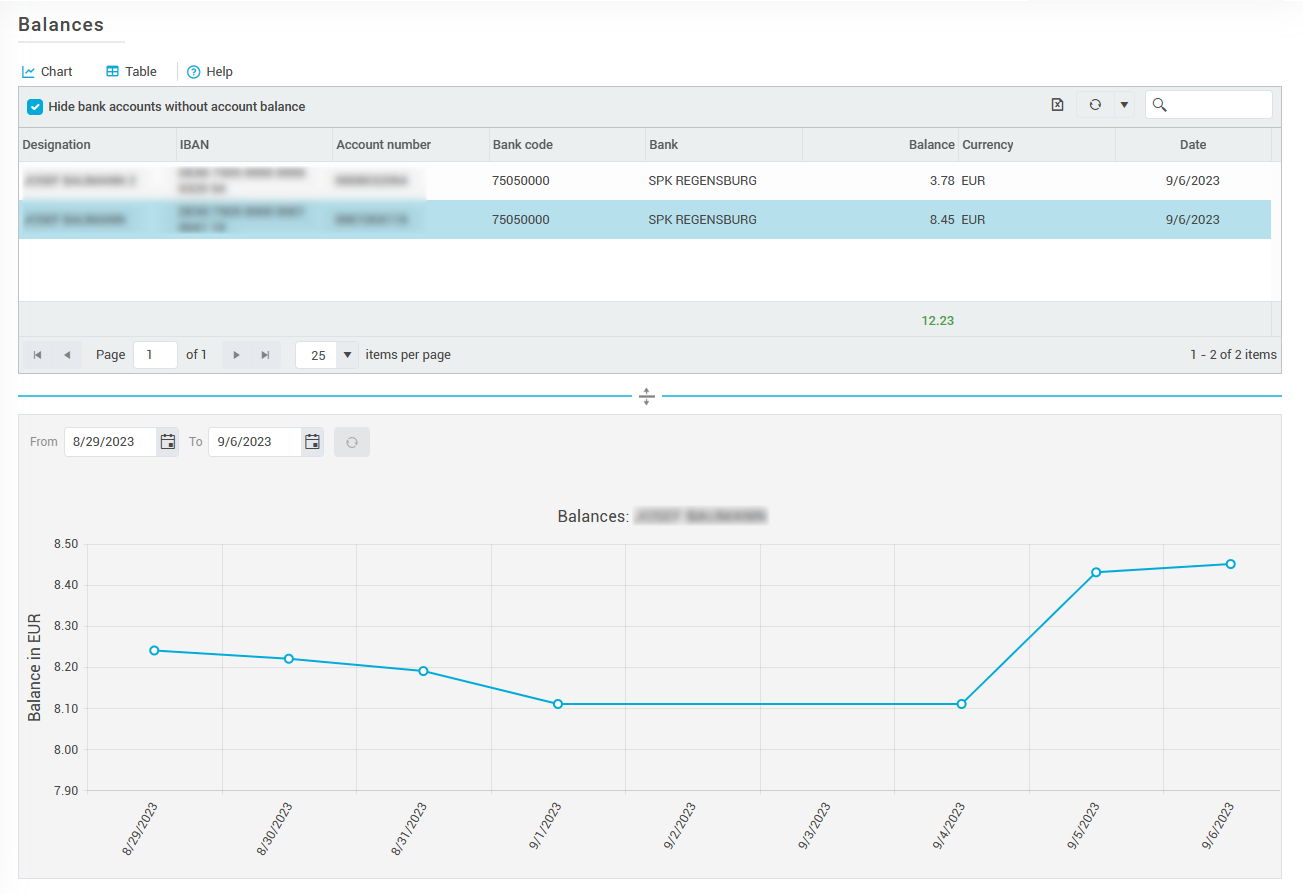Open the items per page dropdown
Screen dimensions: 1303x894
coord(347,355)
